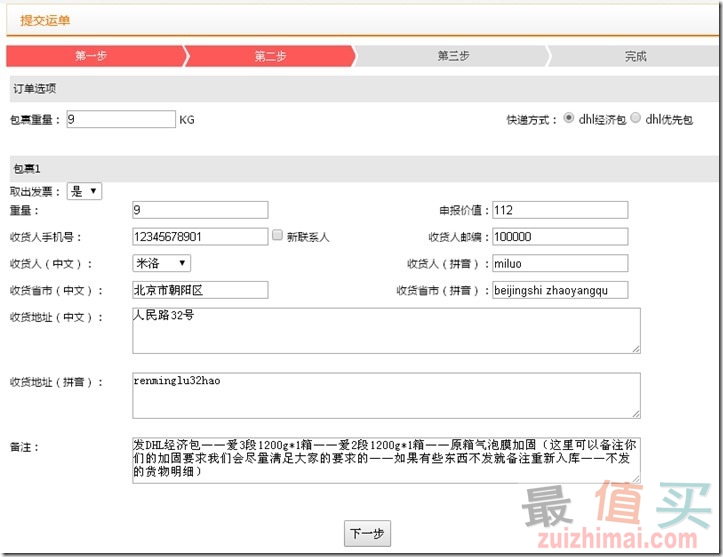Grab the 备注 textarea resize handle

636,479
